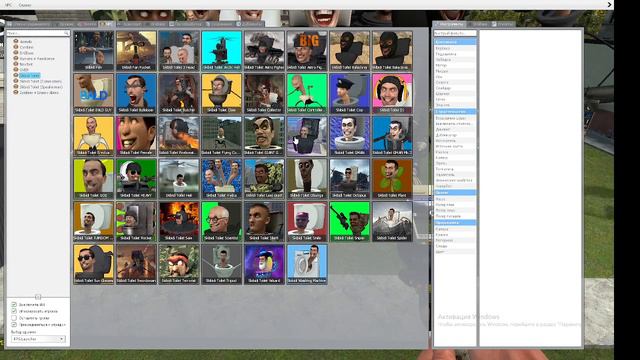Choose the Skibidi Toilet Terrorist icon
Screen dimensions: 640x360
(179, 264)
